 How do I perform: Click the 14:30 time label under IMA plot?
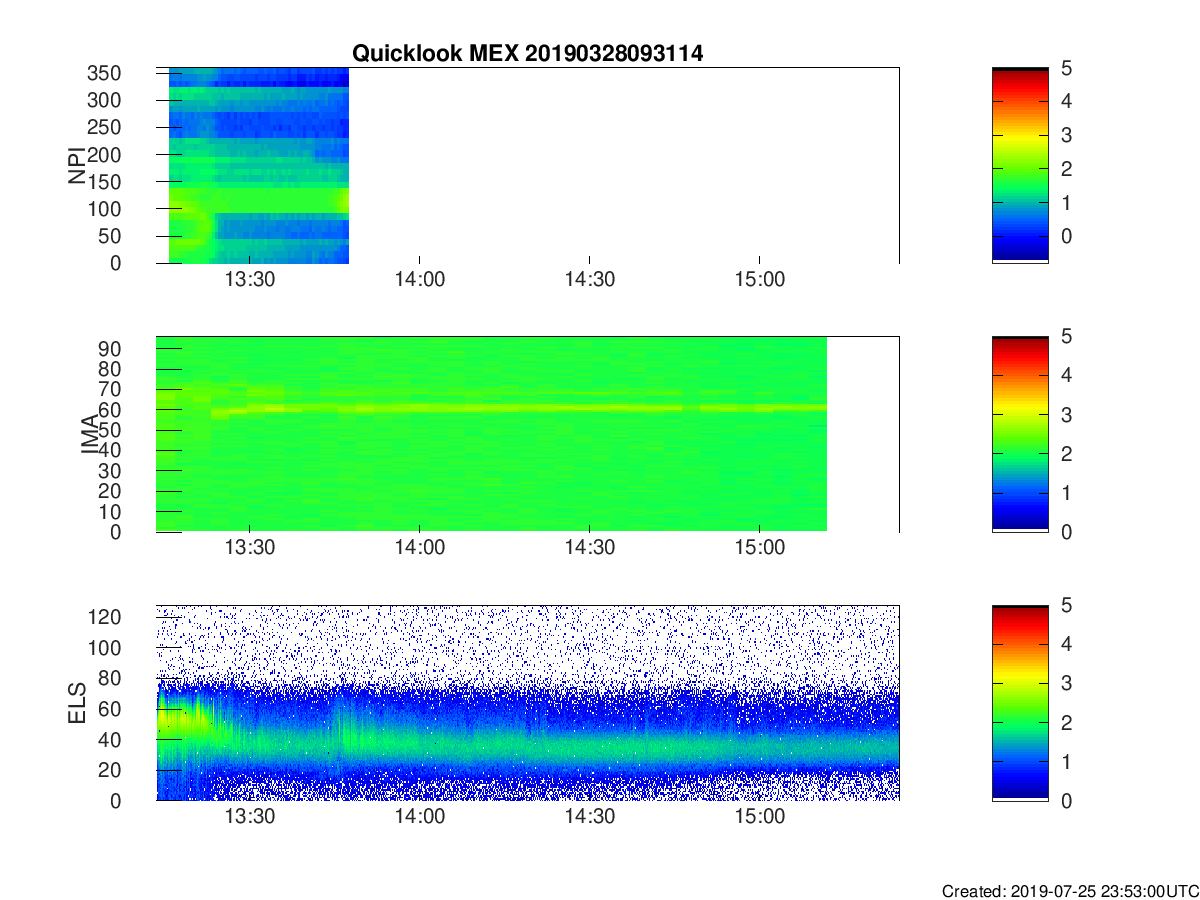tap(589, 548)
